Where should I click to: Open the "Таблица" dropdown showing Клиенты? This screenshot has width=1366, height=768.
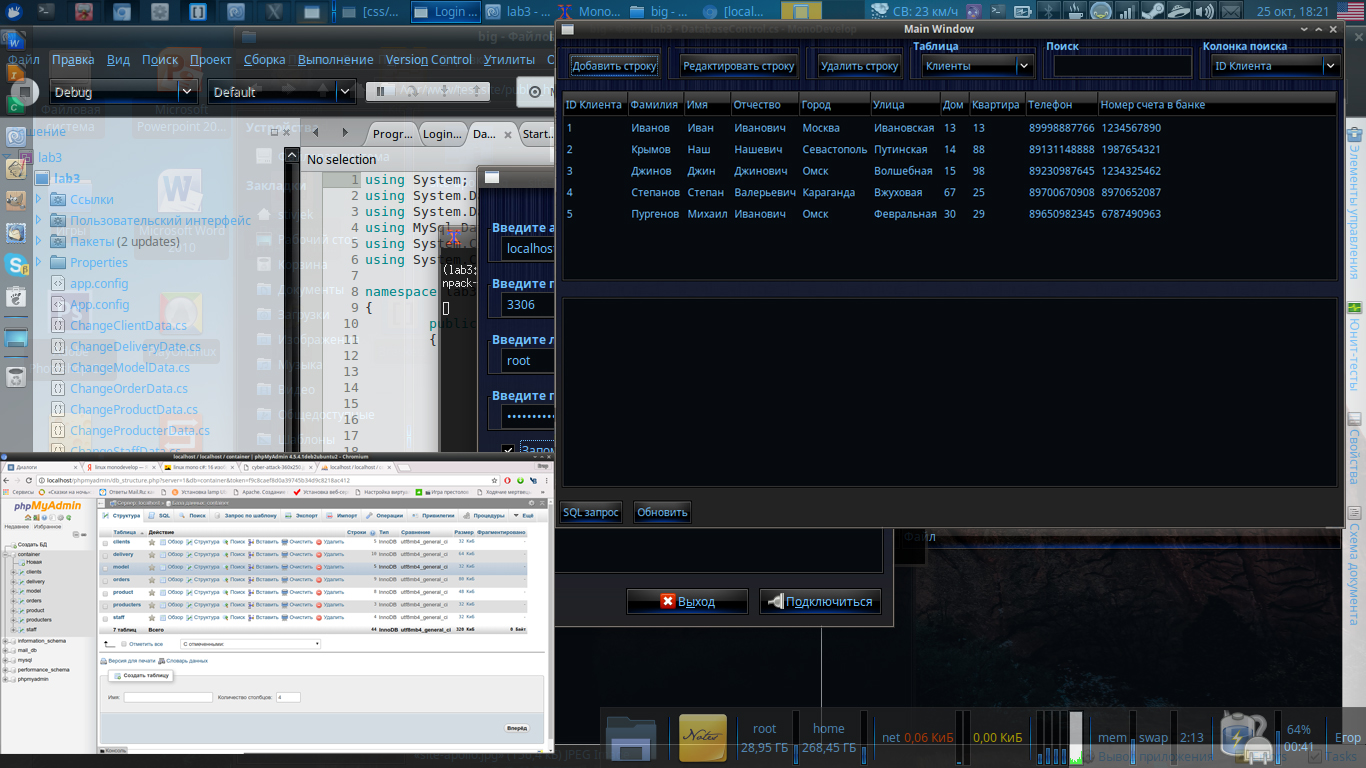[x=977, y=66]
